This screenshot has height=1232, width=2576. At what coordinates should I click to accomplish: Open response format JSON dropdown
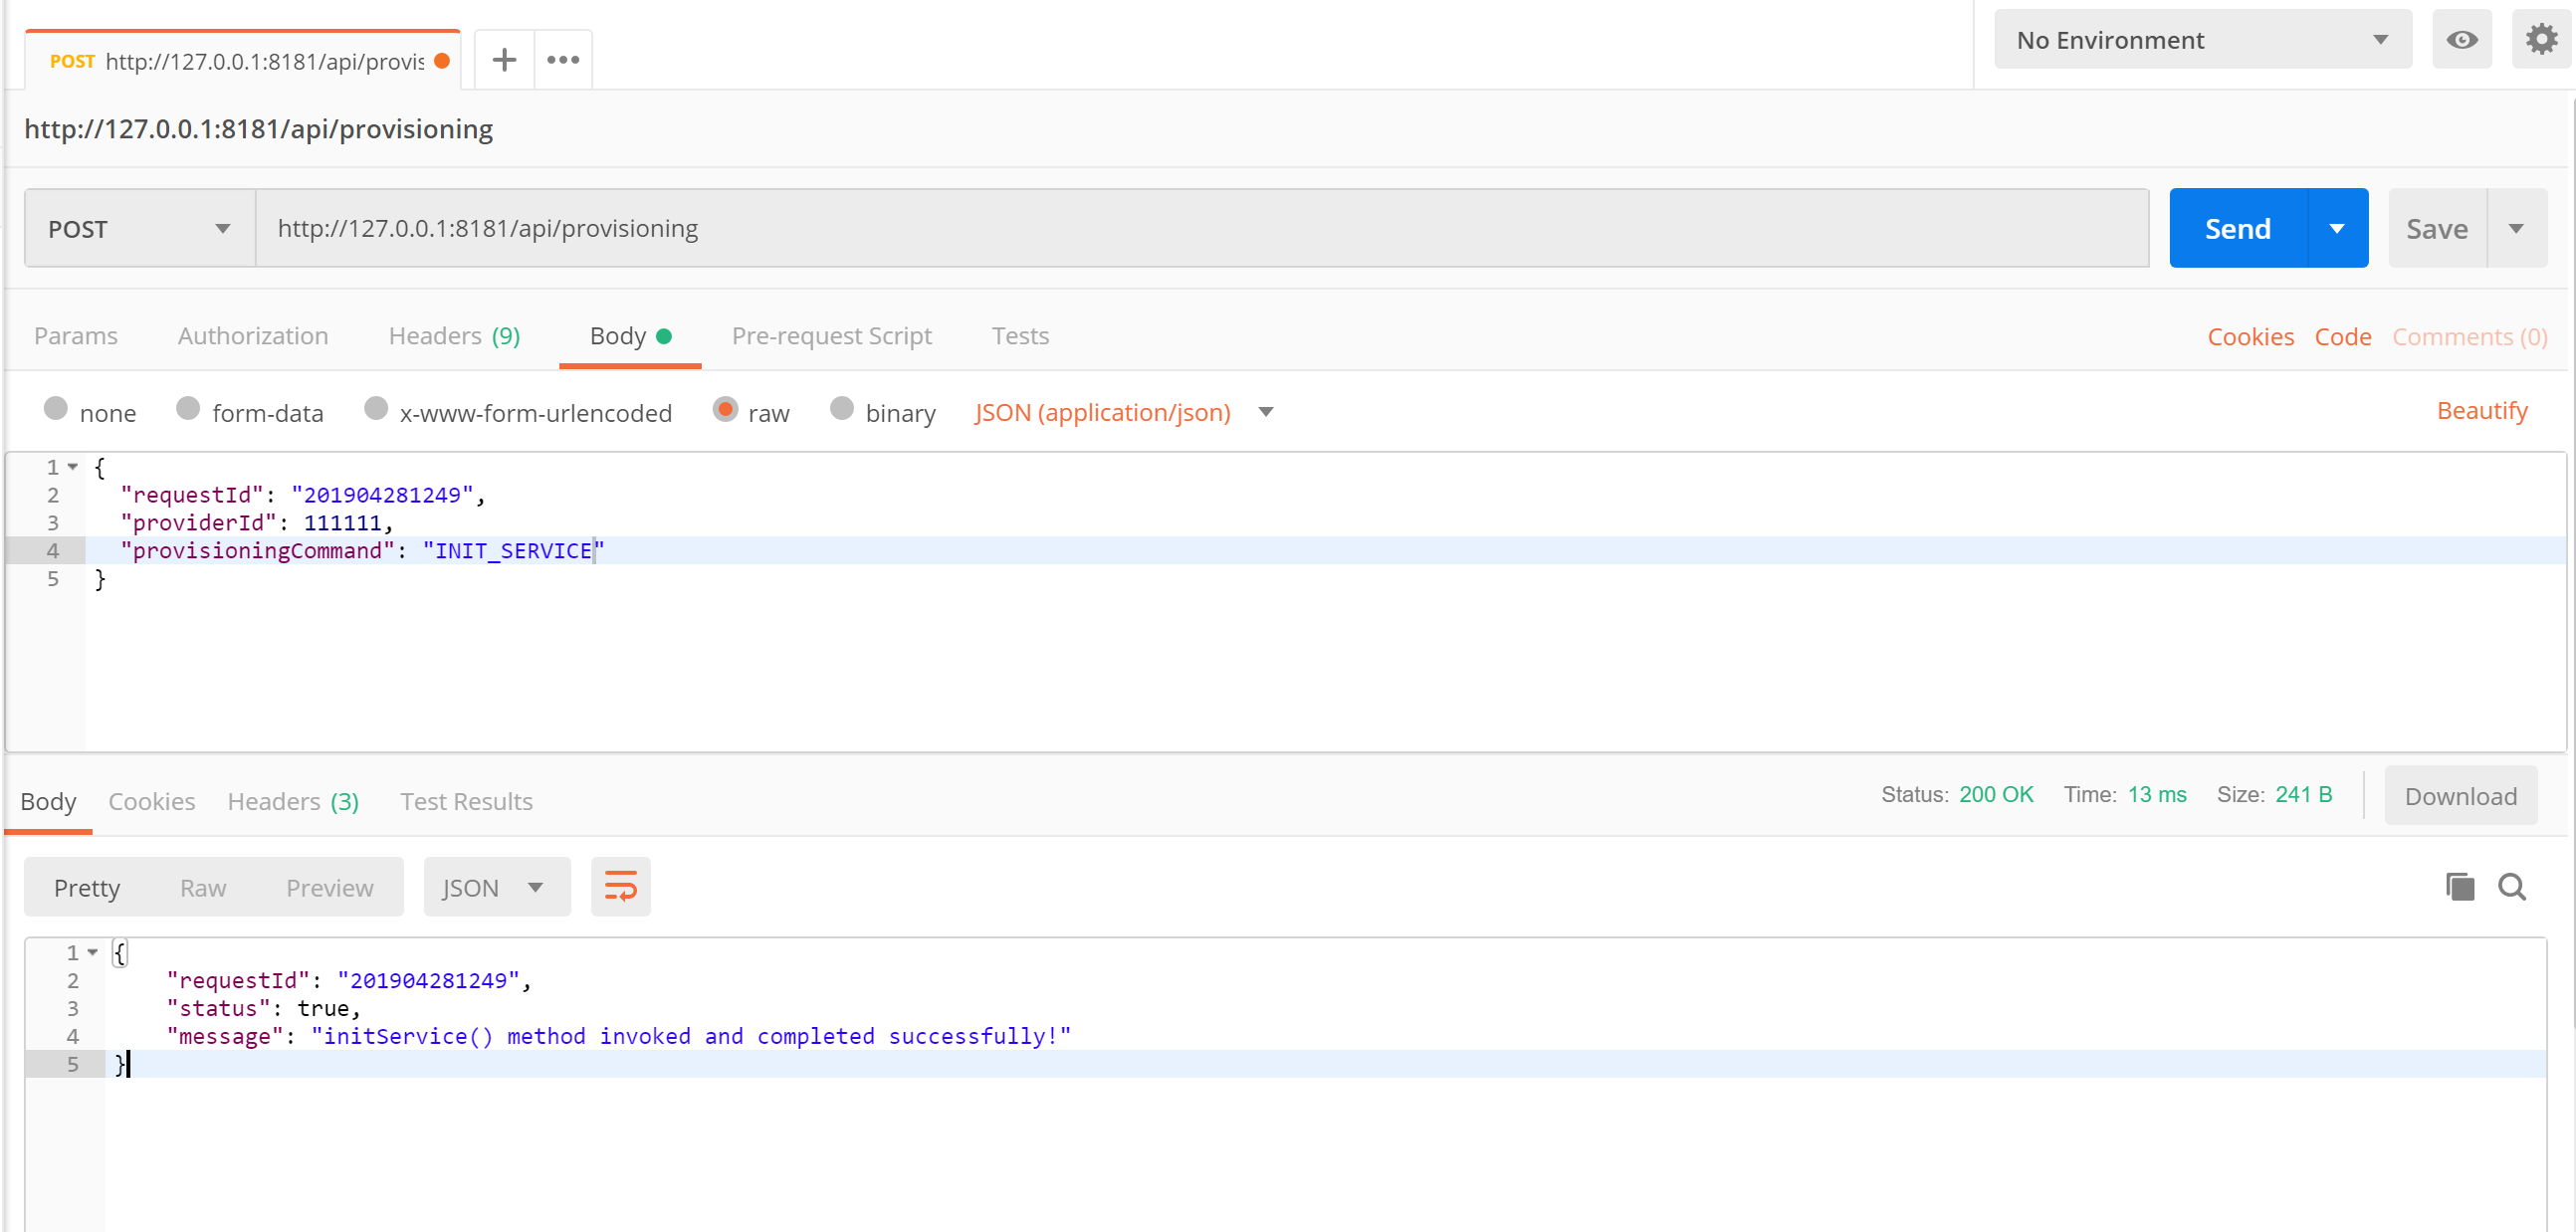pos(496,887)
